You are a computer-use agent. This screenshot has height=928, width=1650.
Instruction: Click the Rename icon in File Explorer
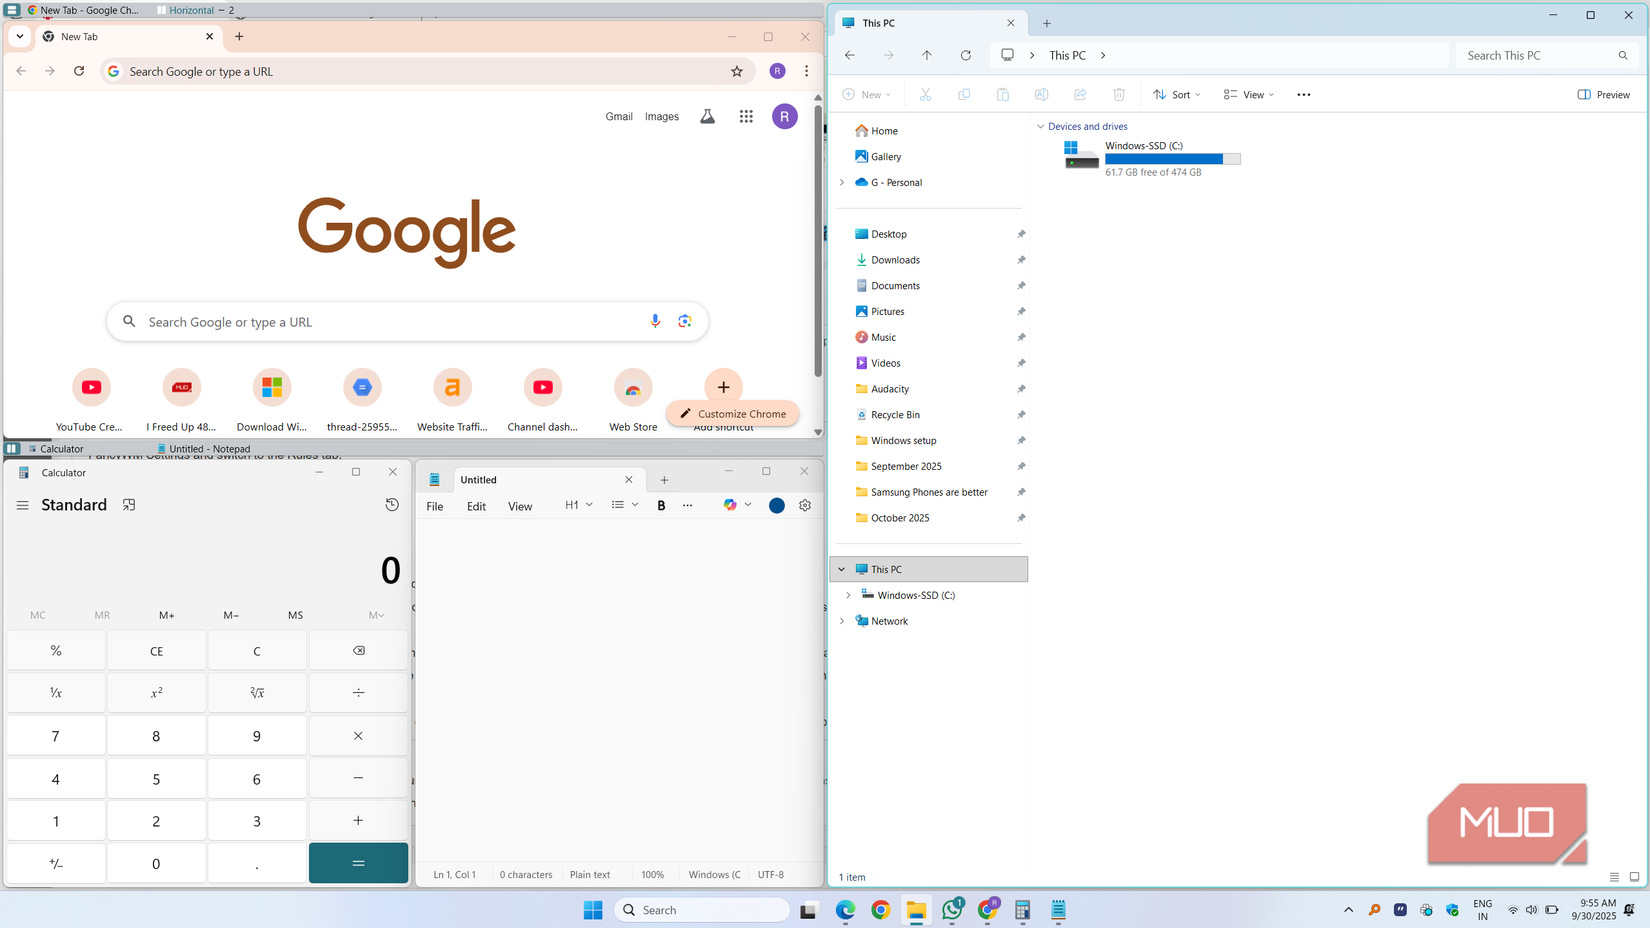tap(1041, 94)
